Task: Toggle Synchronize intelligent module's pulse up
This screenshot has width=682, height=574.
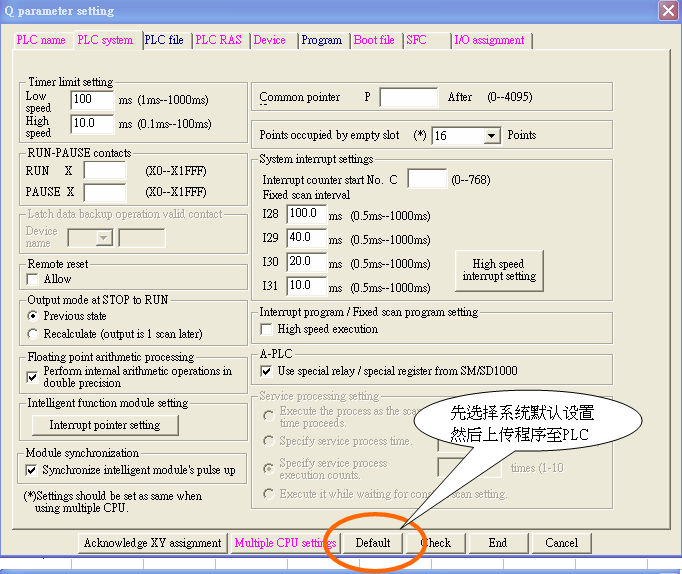Action: coord(33,470)
